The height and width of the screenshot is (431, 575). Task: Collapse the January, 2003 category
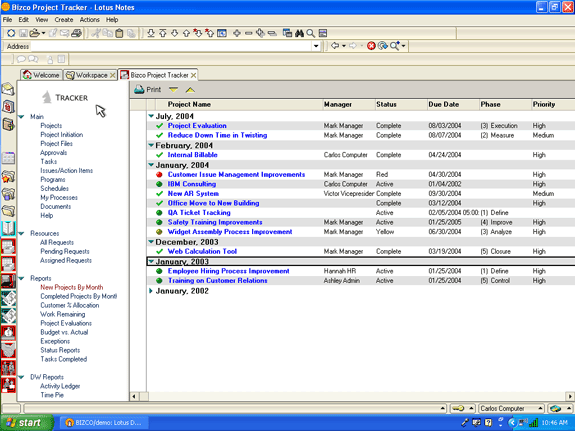pyautogui.click(x=151, y=262)
